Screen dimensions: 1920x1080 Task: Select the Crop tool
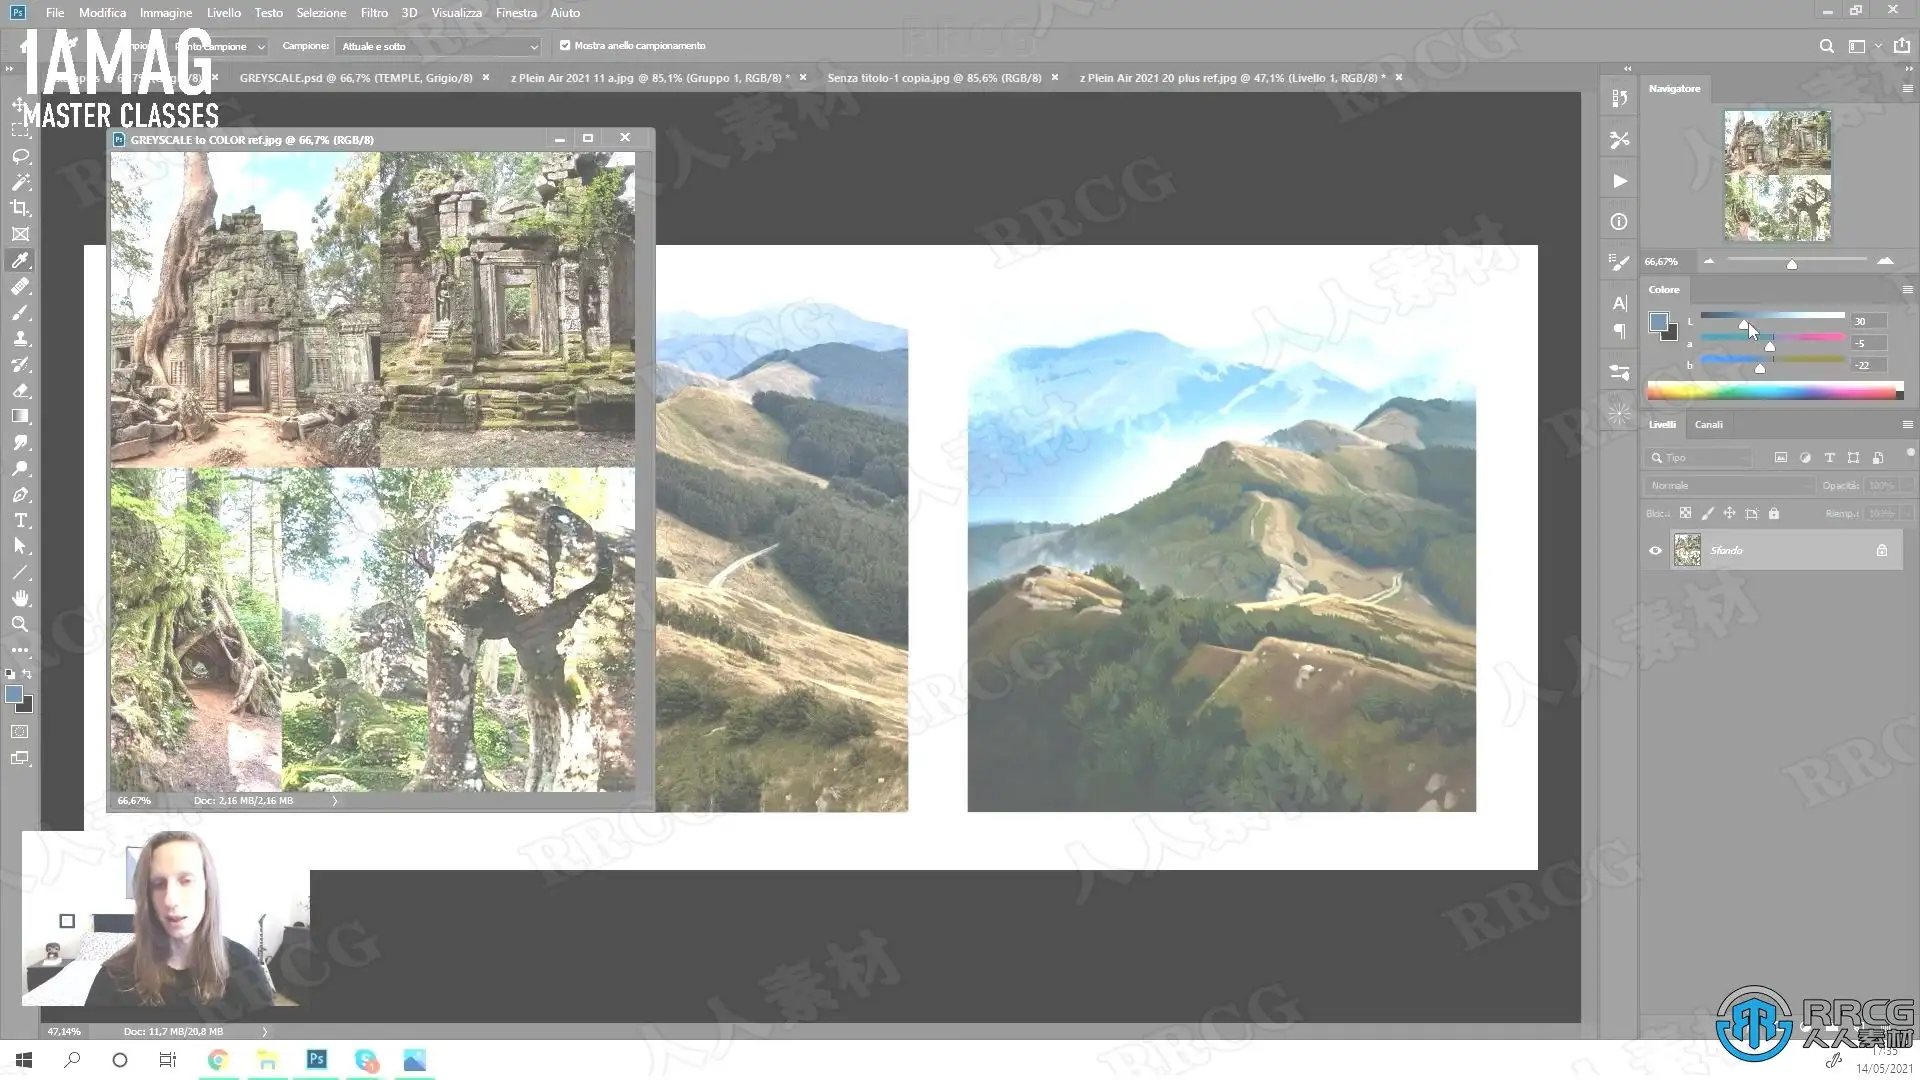tap(20, 208)
